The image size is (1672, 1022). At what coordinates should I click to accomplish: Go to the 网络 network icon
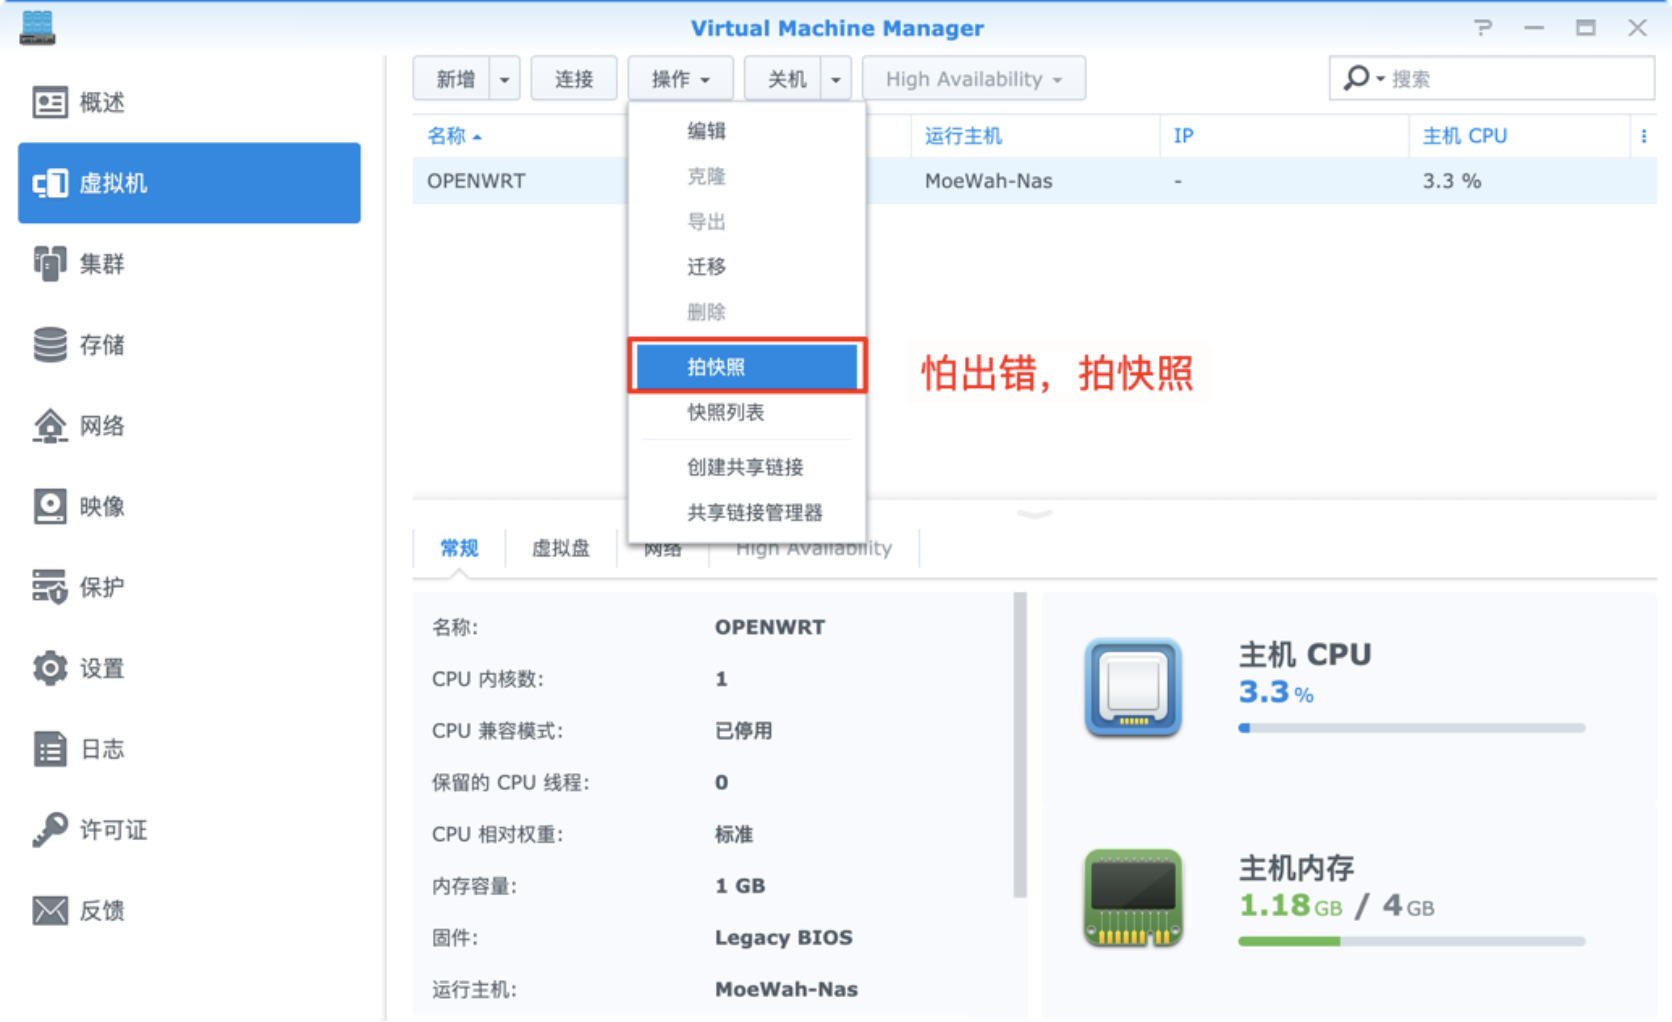pos(50,426)
